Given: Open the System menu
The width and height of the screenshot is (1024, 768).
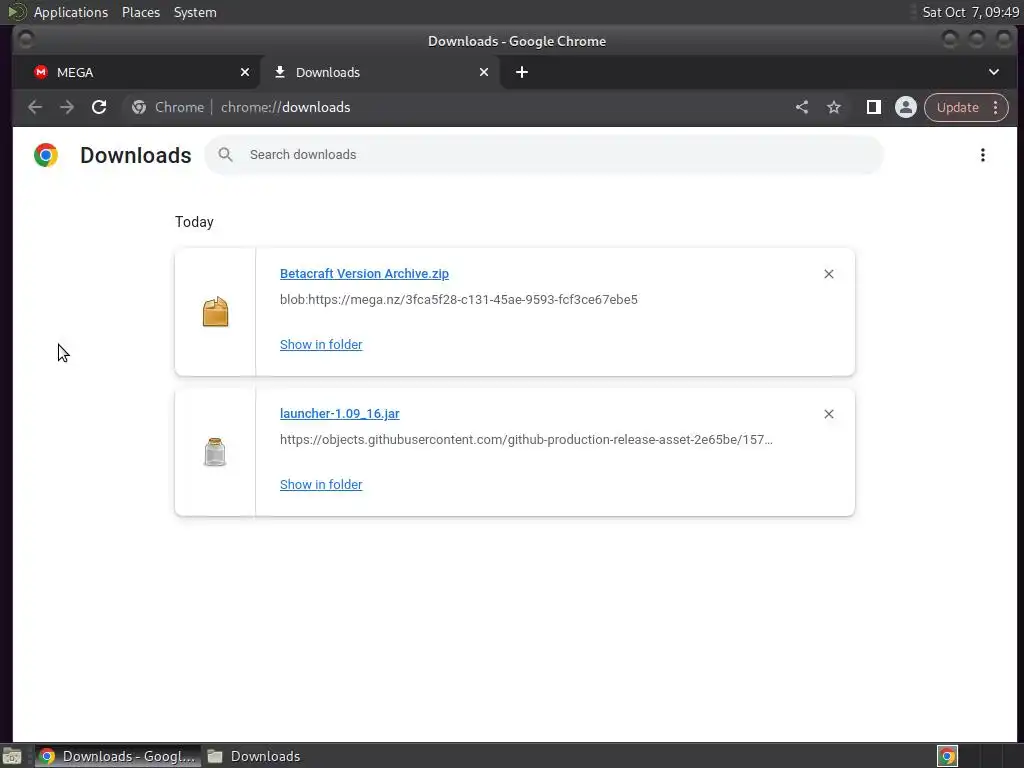Looking at the screenshot, I should click(195, 12).
